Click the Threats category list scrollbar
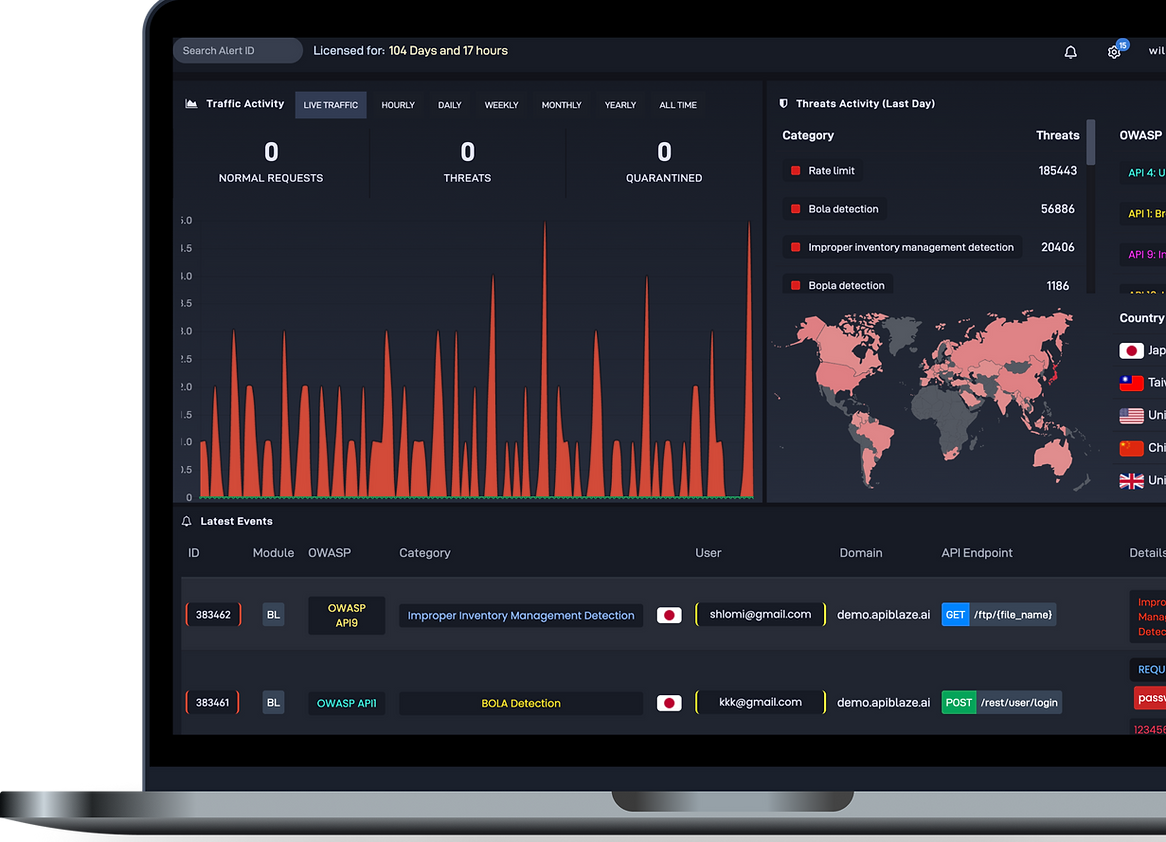 click(x=1090, y=142)
